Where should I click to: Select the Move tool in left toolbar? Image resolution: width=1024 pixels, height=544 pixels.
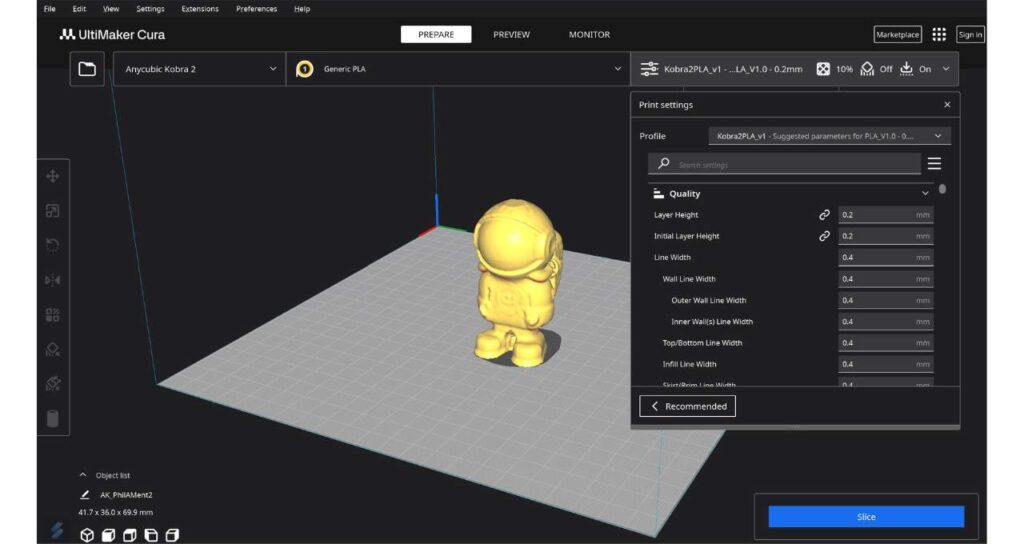pos(53,176)
